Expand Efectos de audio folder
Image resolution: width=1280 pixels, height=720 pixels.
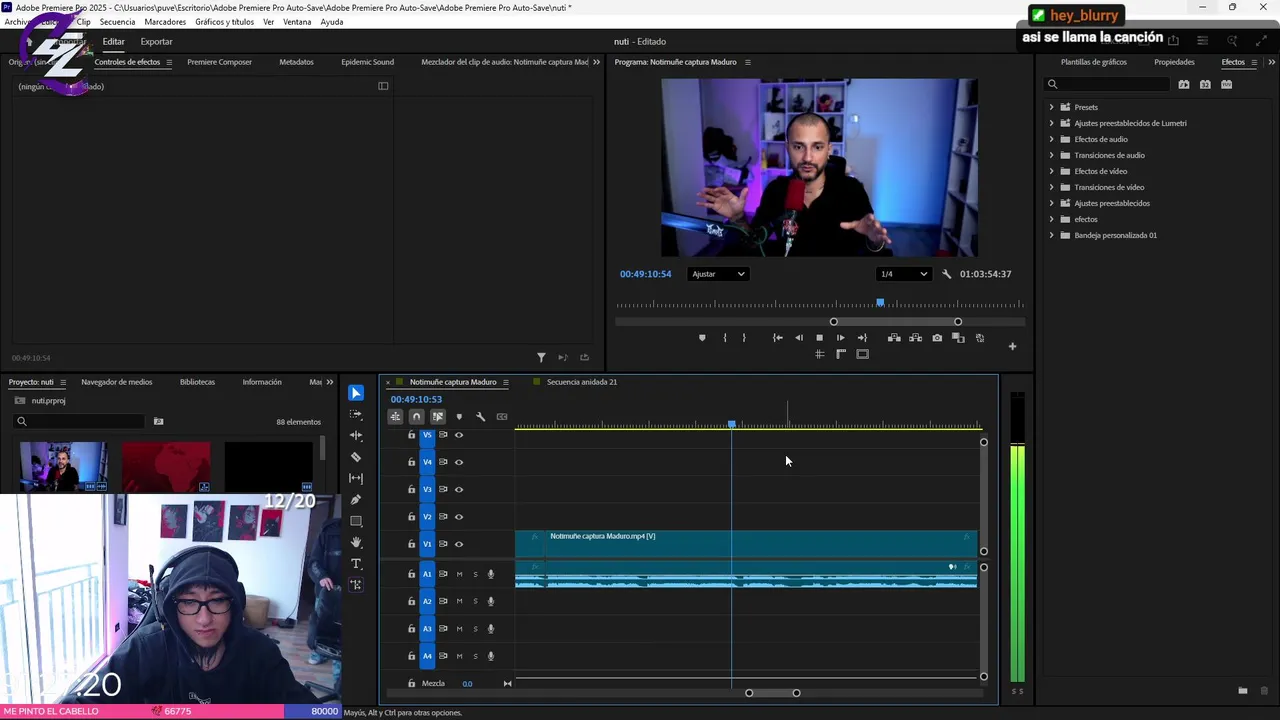1051,139
